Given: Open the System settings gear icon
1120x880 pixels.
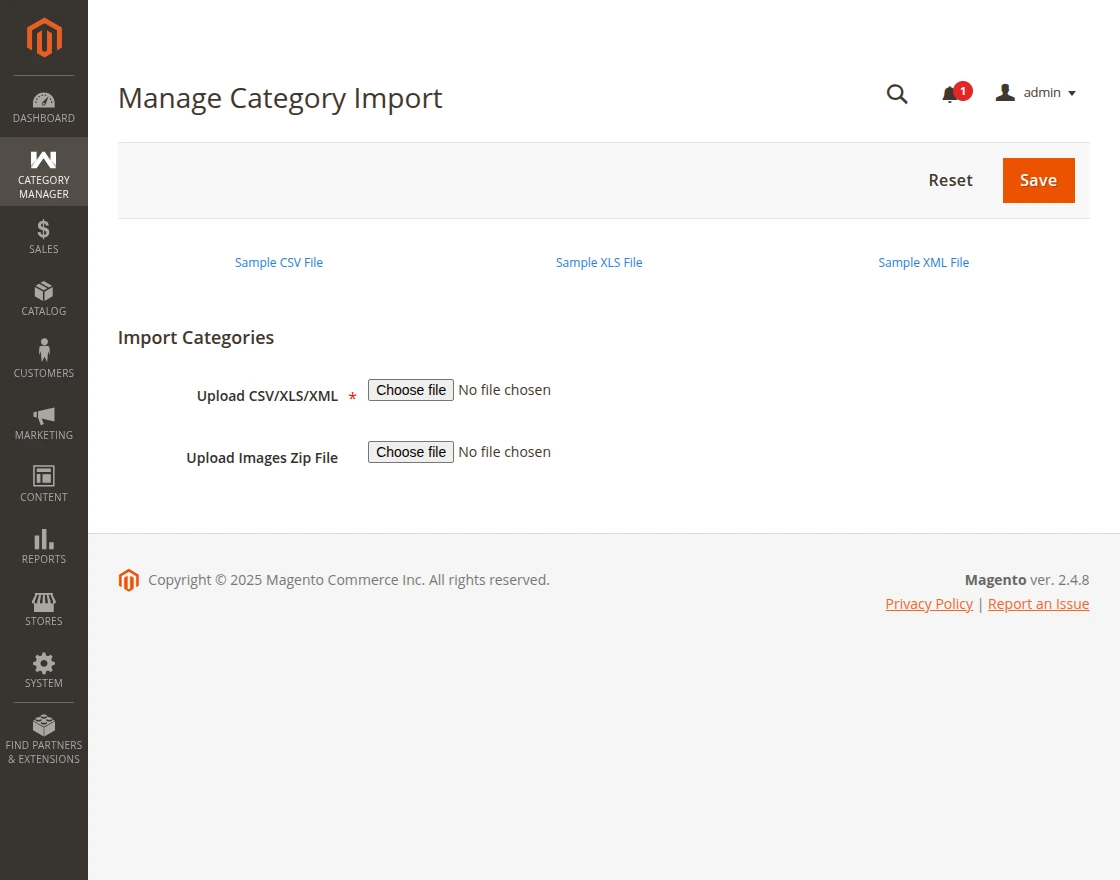Looking at the screenshot, I should [43, 670].
